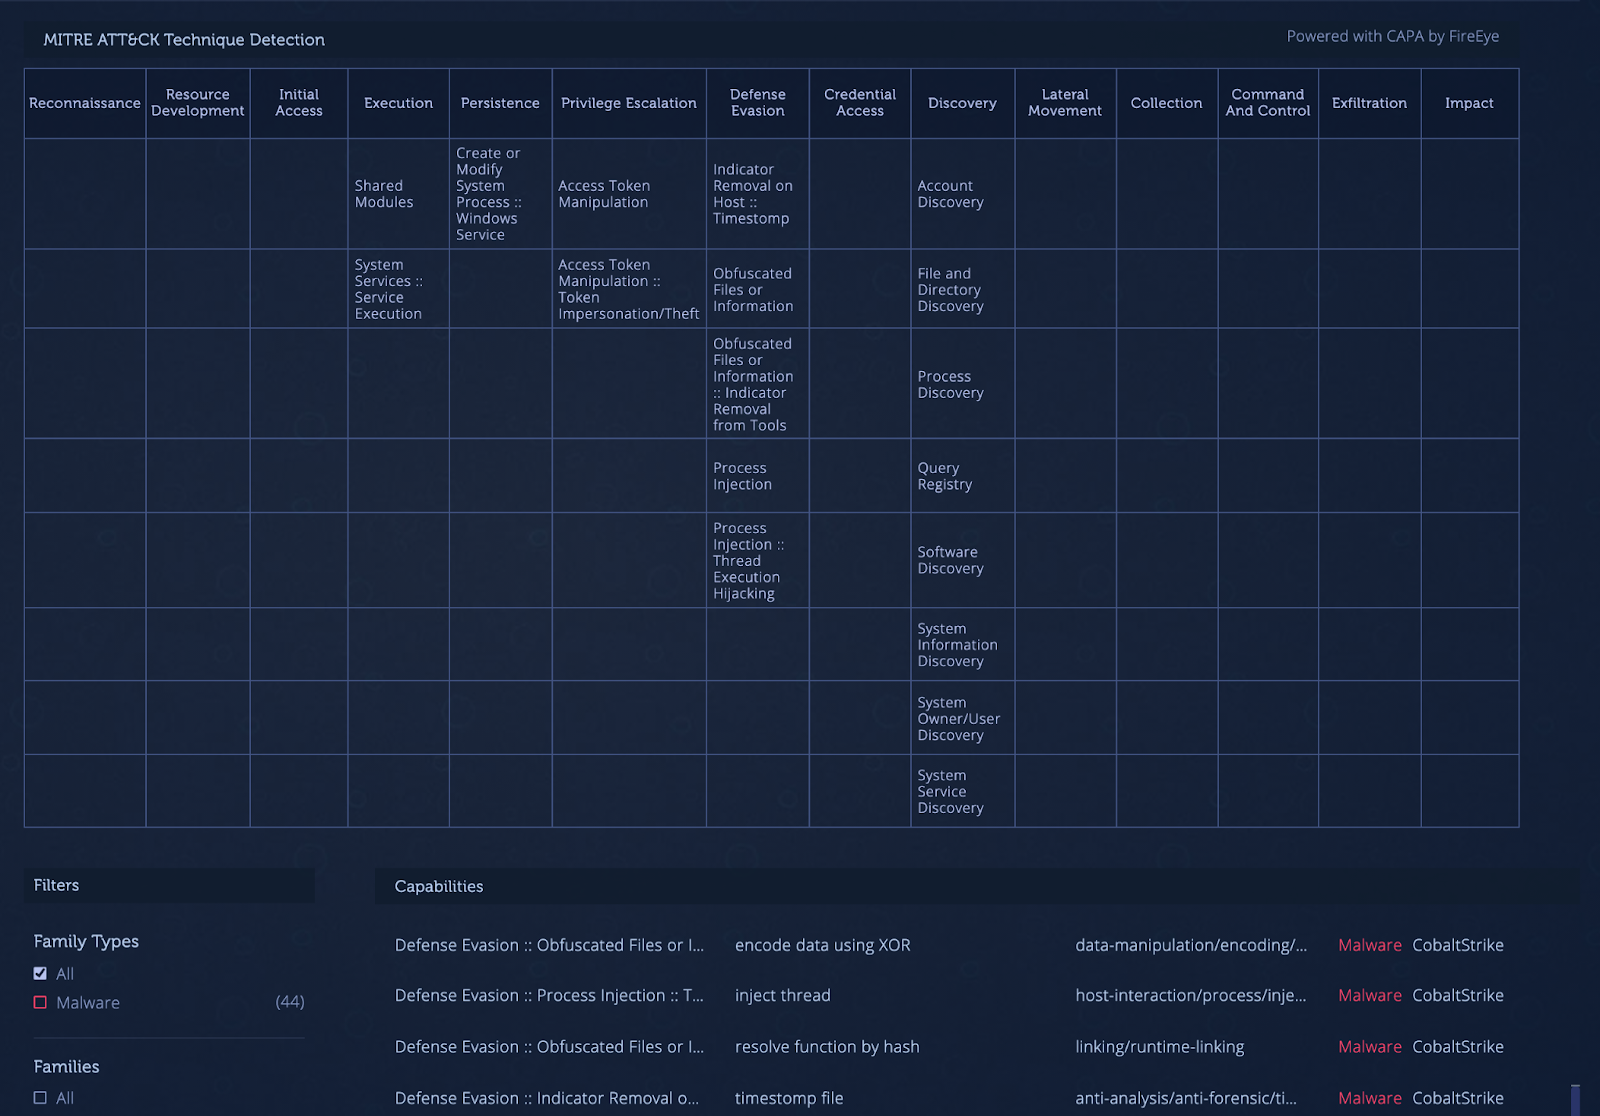Click the 'inject thread' capability row
The height and width of the screenshot is (1116, 1600).
(782, 995)
